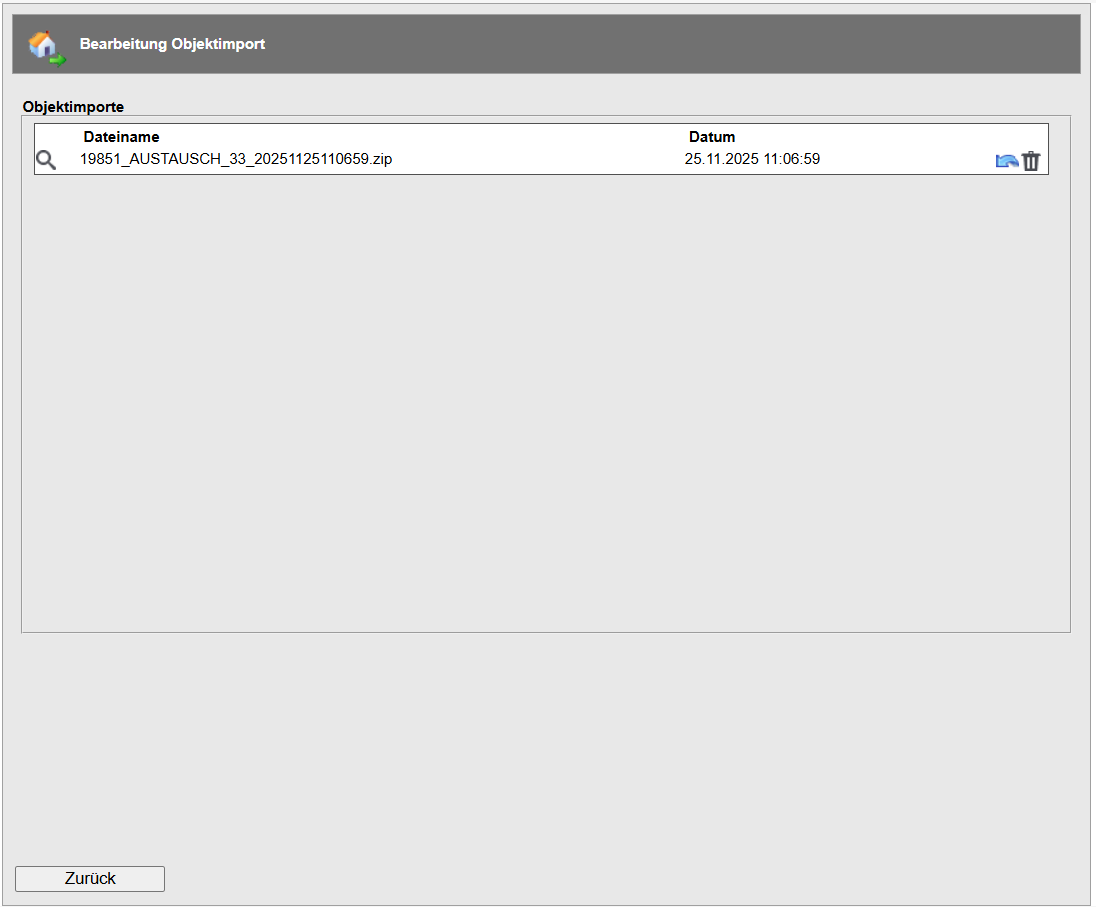Click the Datum column header
1096x907 pixels.
point(712,137)
